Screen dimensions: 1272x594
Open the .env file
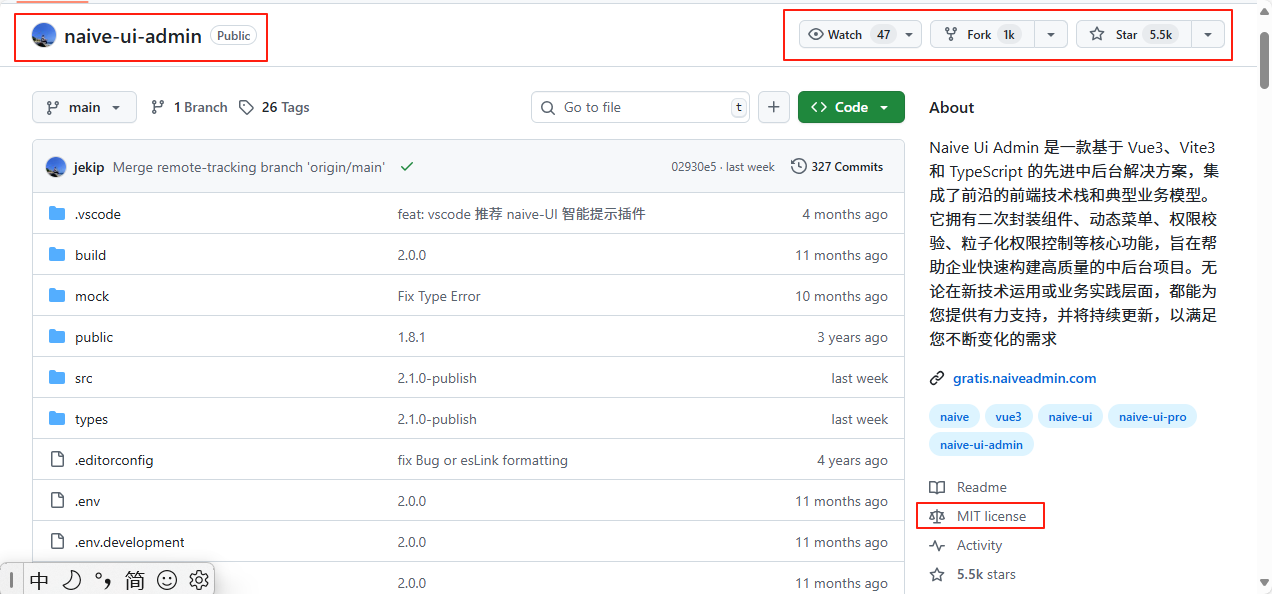click(87, 501)
